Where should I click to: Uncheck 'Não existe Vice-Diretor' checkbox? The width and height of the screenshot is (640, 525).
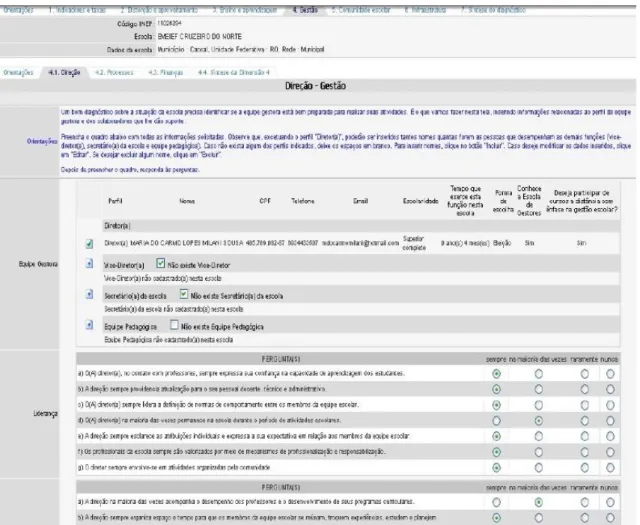pos(160,264)
